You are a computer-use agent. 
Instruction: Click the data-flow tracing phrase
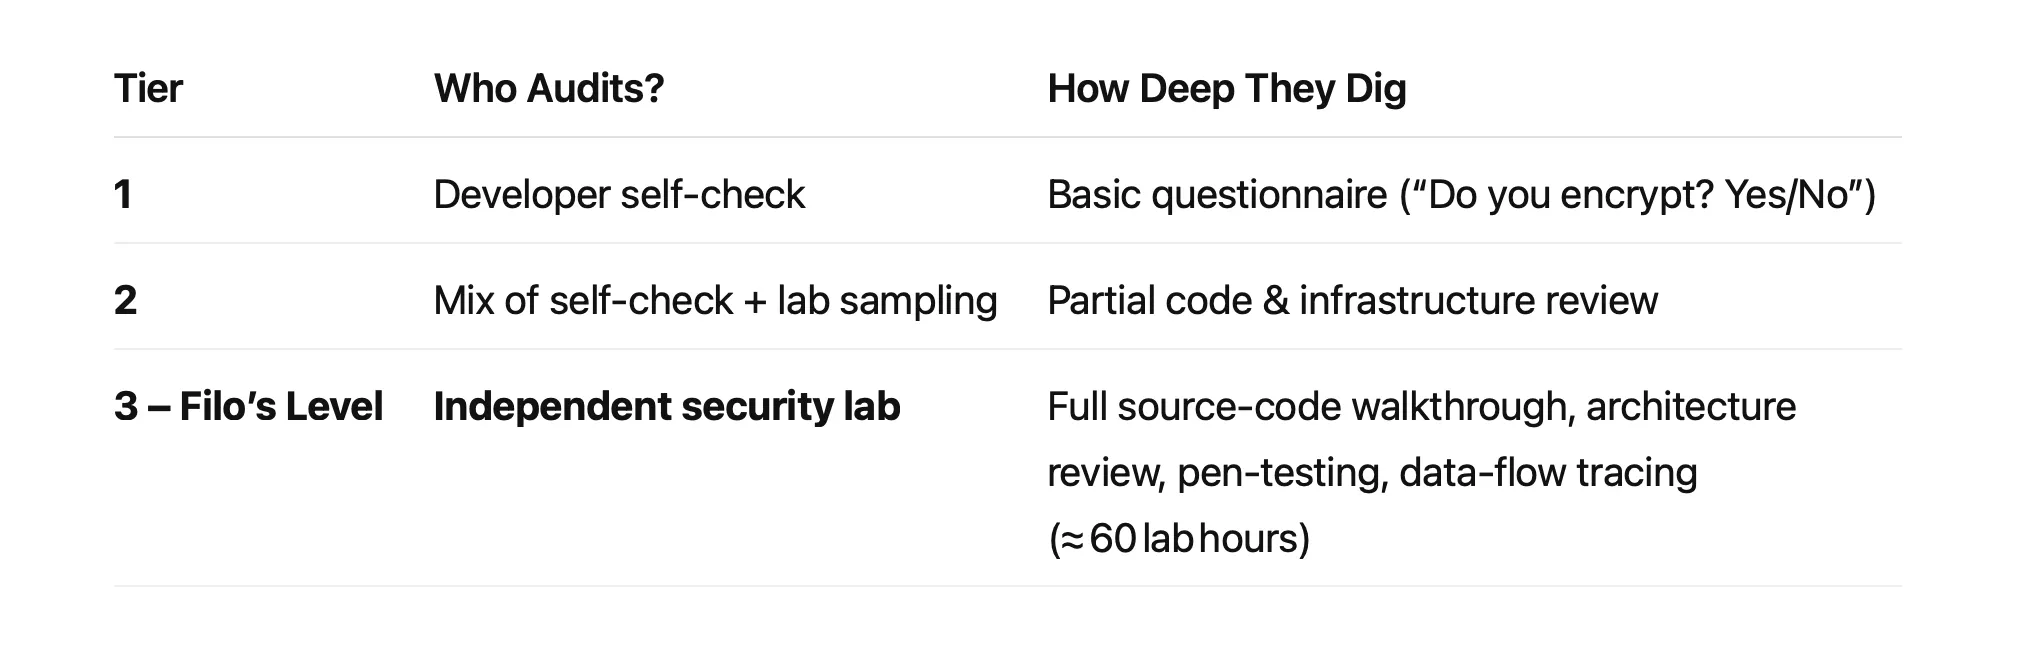1547,473
